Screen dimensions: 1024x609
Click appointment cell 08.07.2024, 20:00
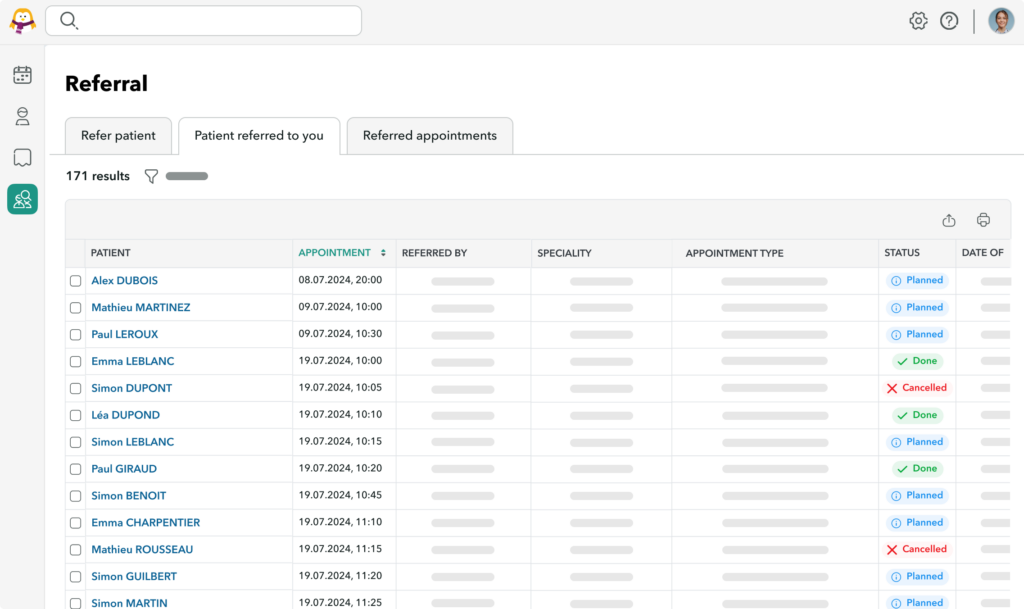click(x=340, y=280)
